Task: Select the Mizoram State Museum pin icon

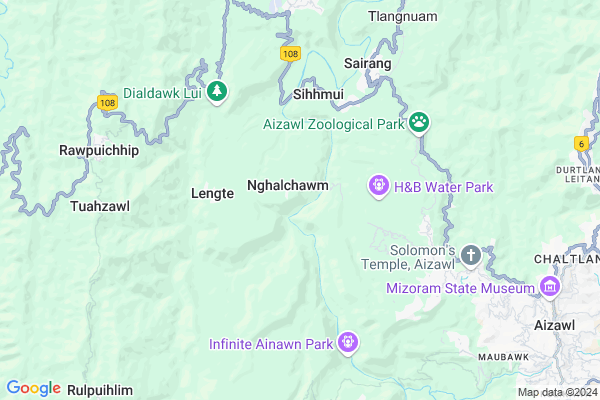Action: click(x=550, y=287)
